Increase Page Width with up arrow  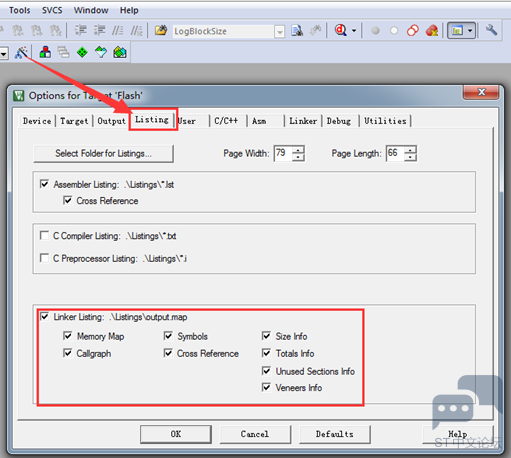298,150
